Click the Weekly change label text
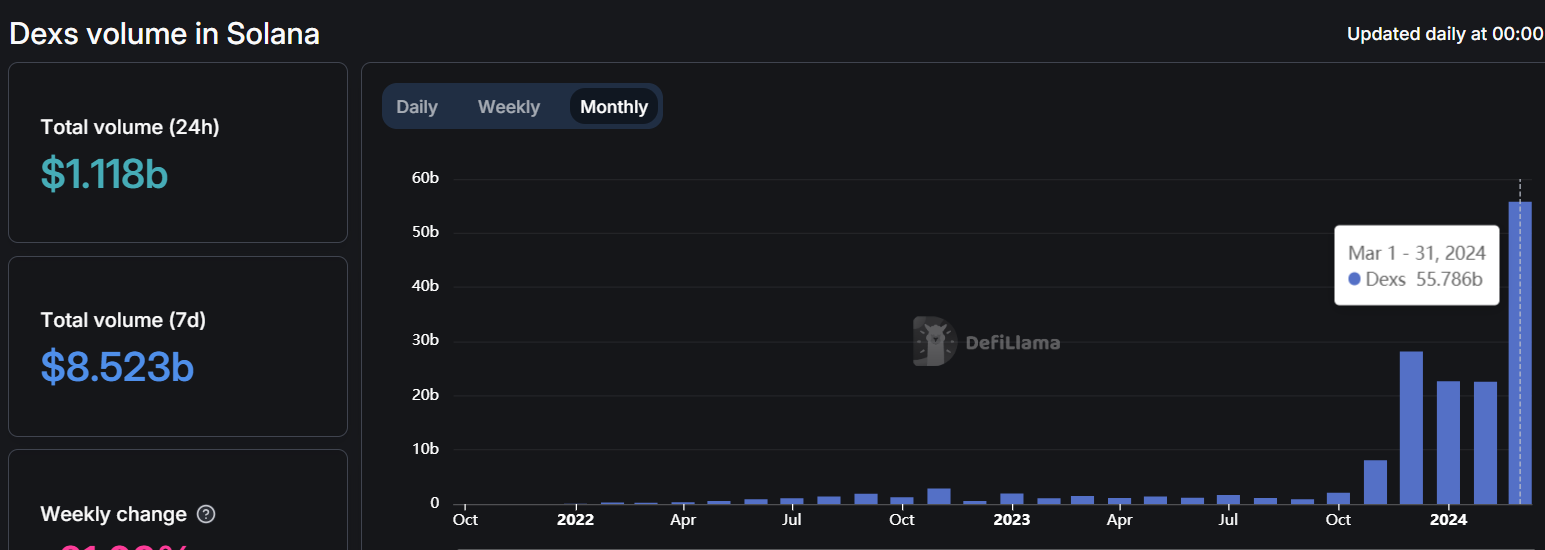Screen dimensions: 1545x550 click(x=113, y=515)
